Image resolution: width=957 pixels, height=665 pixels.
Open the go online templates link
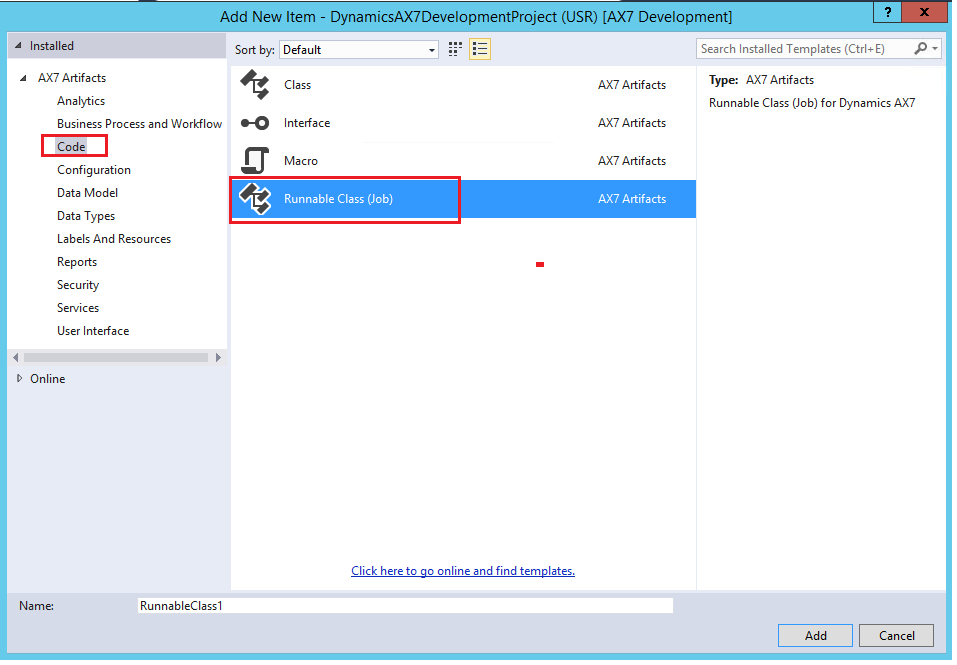point(463,571)
